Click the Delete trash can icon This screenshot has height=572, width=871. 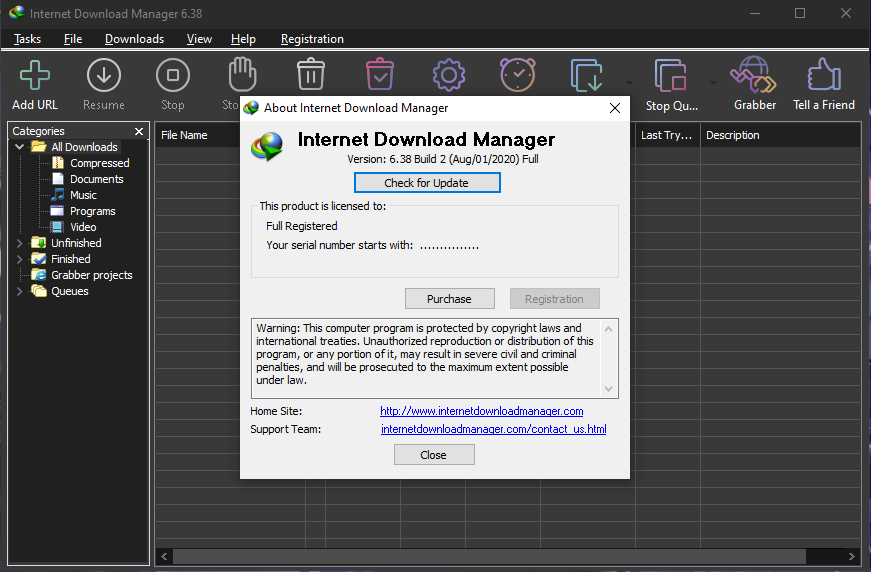click(311, 74)
